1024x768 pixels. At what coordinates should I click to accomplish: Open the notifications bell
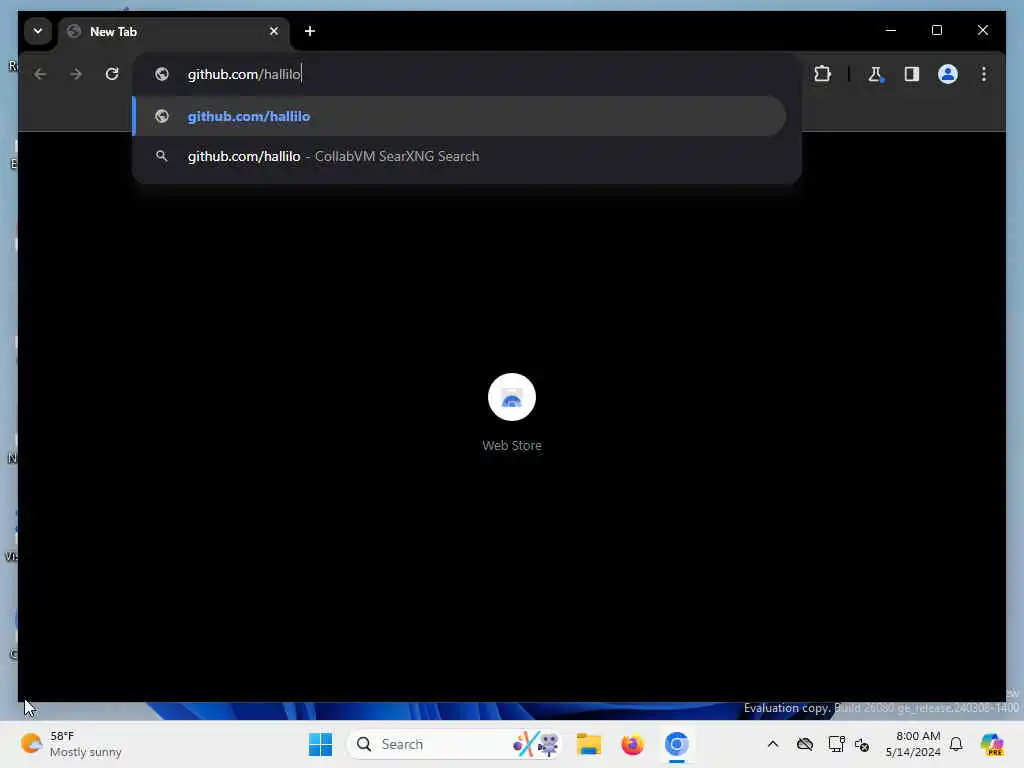[956, 744]
